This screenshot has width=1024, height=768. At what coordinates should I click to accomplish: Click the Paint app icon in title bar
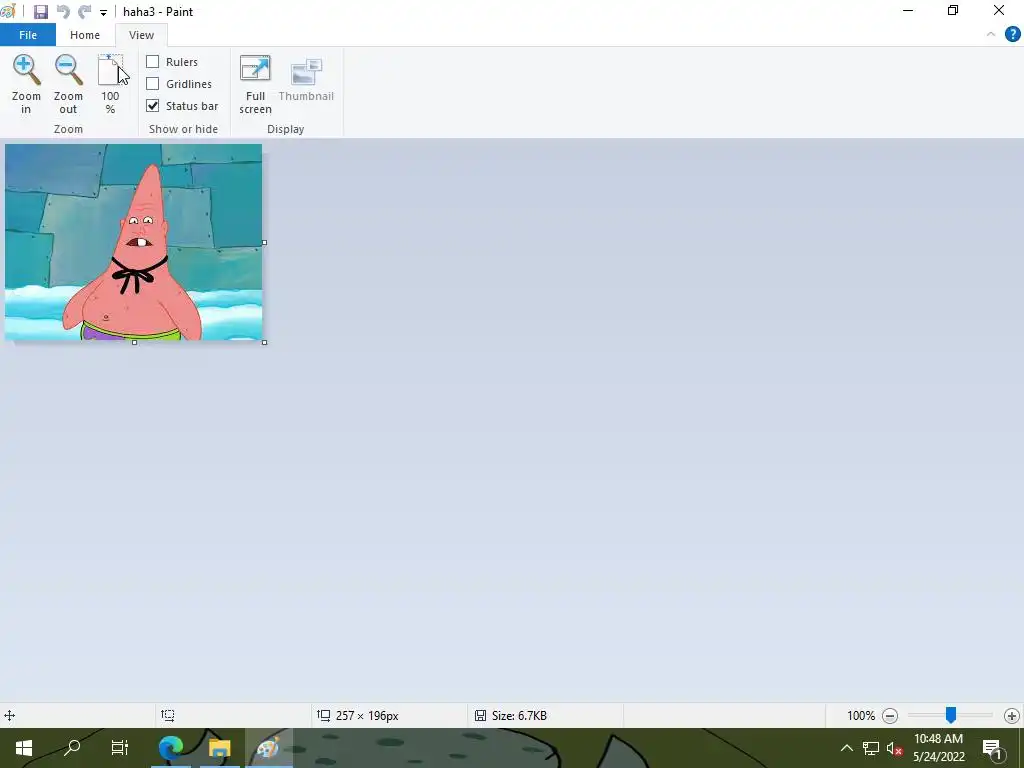tap(8, 11)
